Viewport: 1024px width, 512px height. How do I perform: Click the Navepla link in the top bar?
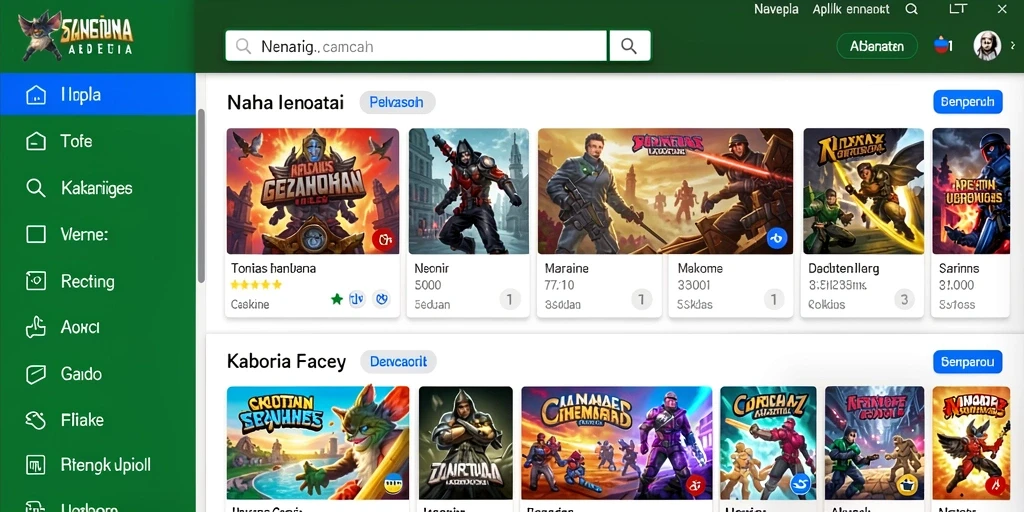click(x=776, y=9)
